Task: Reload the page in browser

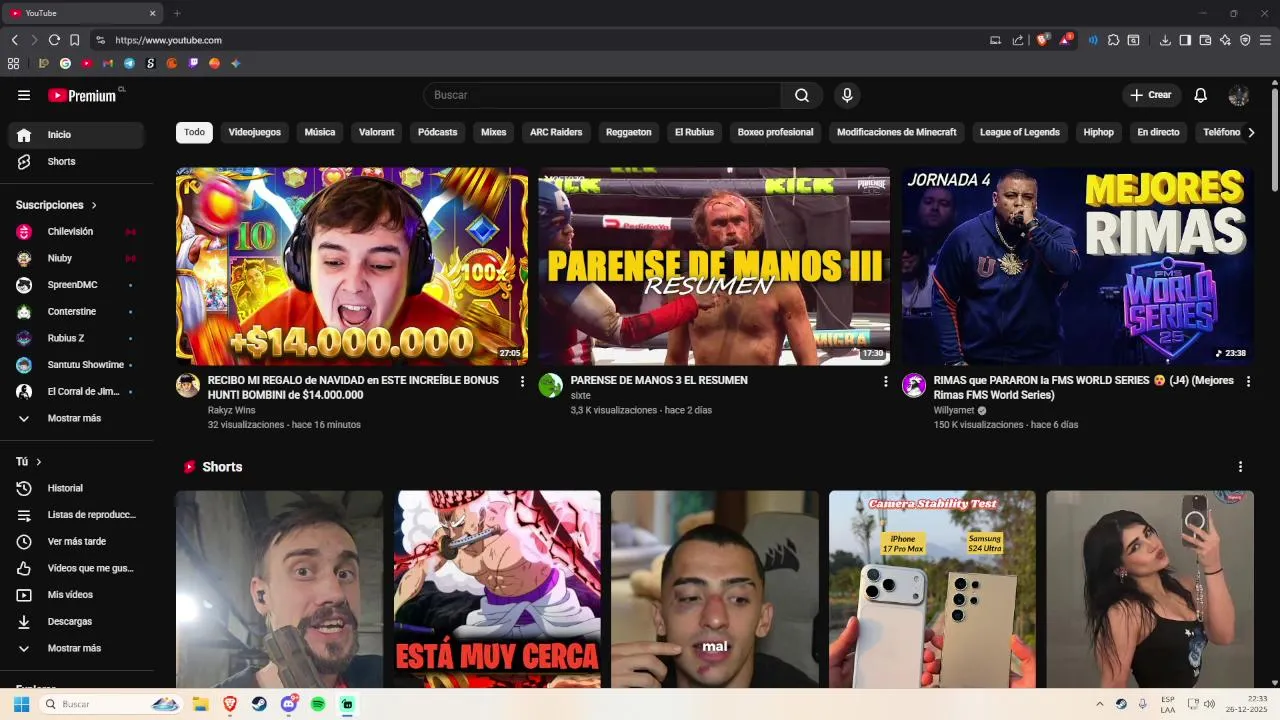Action: click(x=54, y=40)
